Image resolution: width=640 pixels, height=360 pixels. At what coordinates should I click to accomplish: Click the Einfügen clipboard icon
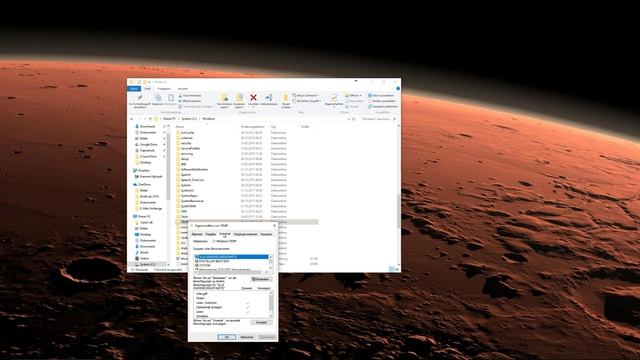[x=171, y=98]
